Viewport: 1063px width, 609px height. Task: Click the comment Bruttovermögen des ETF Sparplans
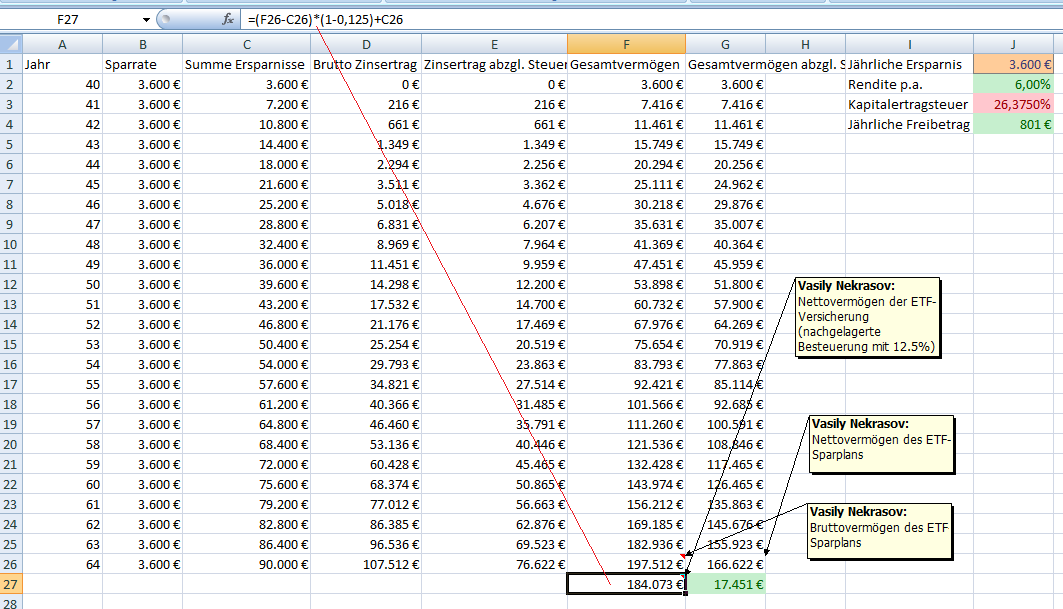(878, 529)
